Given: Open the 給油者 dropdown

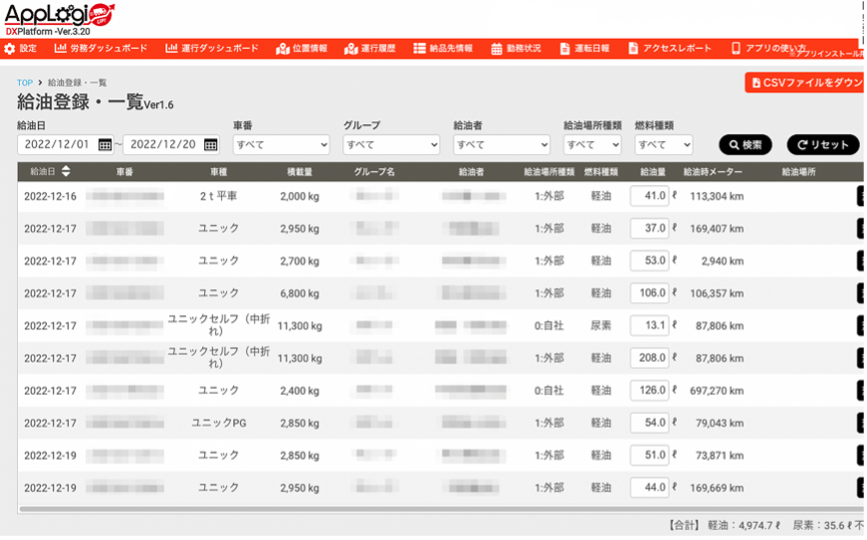Looking at the screenshot, I should click(501, 145).
